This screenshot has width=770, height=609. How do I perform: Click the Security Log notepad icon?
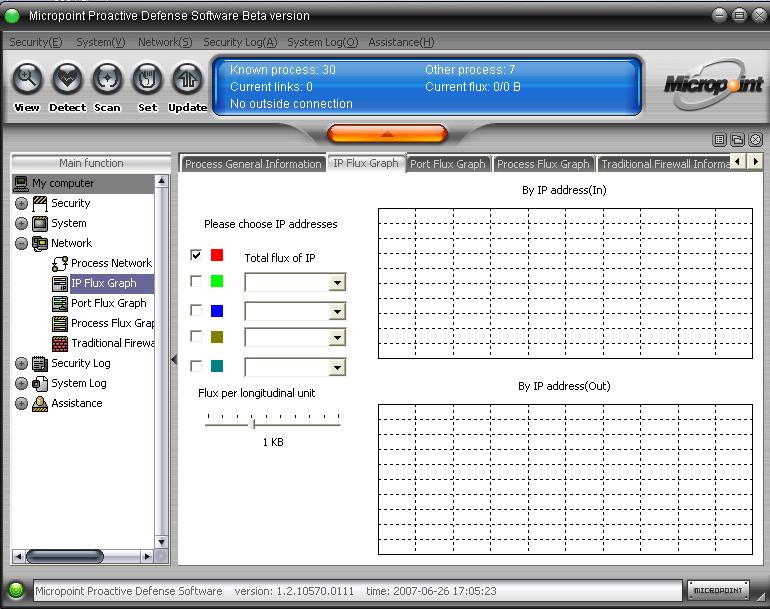point(40,363)
